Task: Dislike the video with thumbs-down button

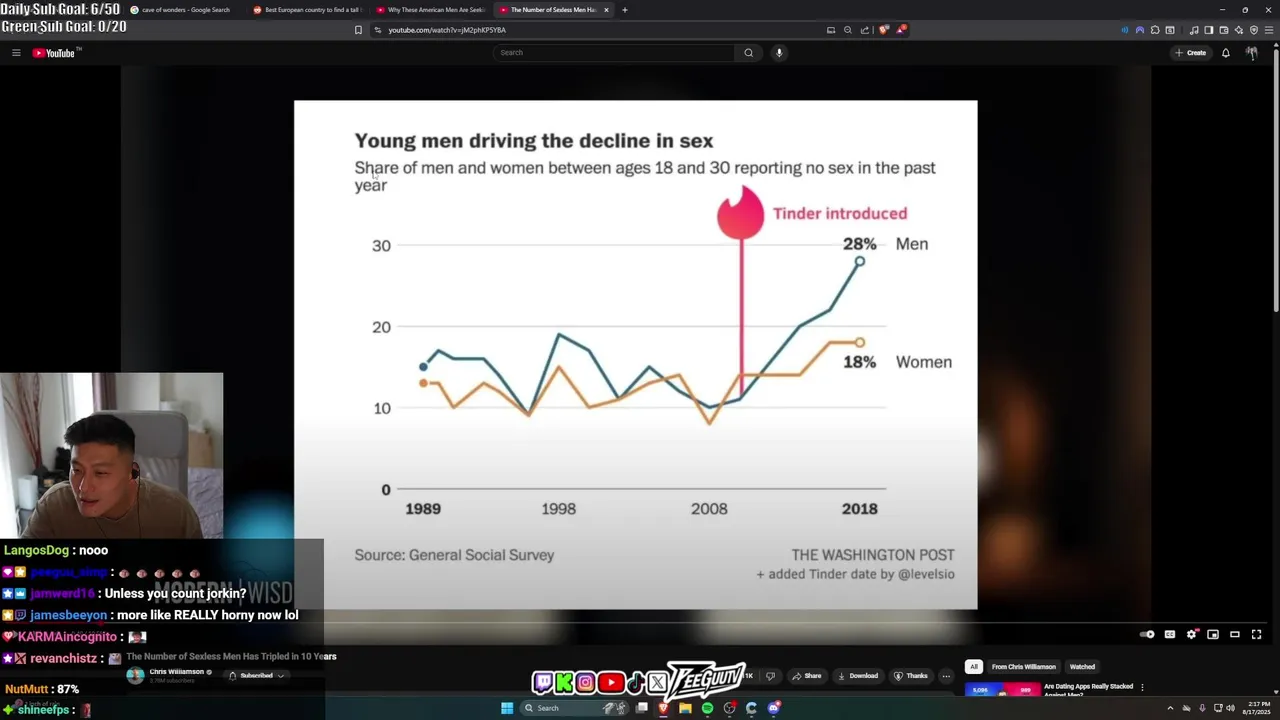Action: coord(770,676)
